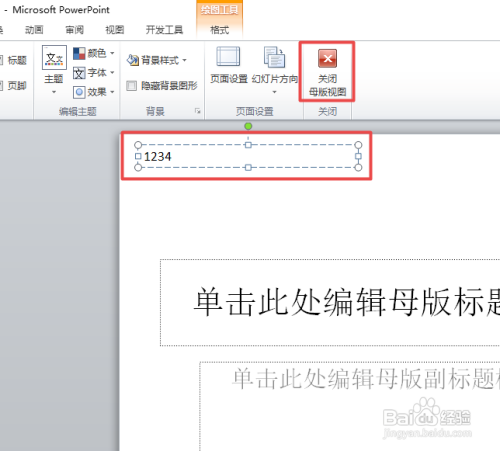
Task: Expand the 颜色 dropdown arrow
Action: point(112,53)
